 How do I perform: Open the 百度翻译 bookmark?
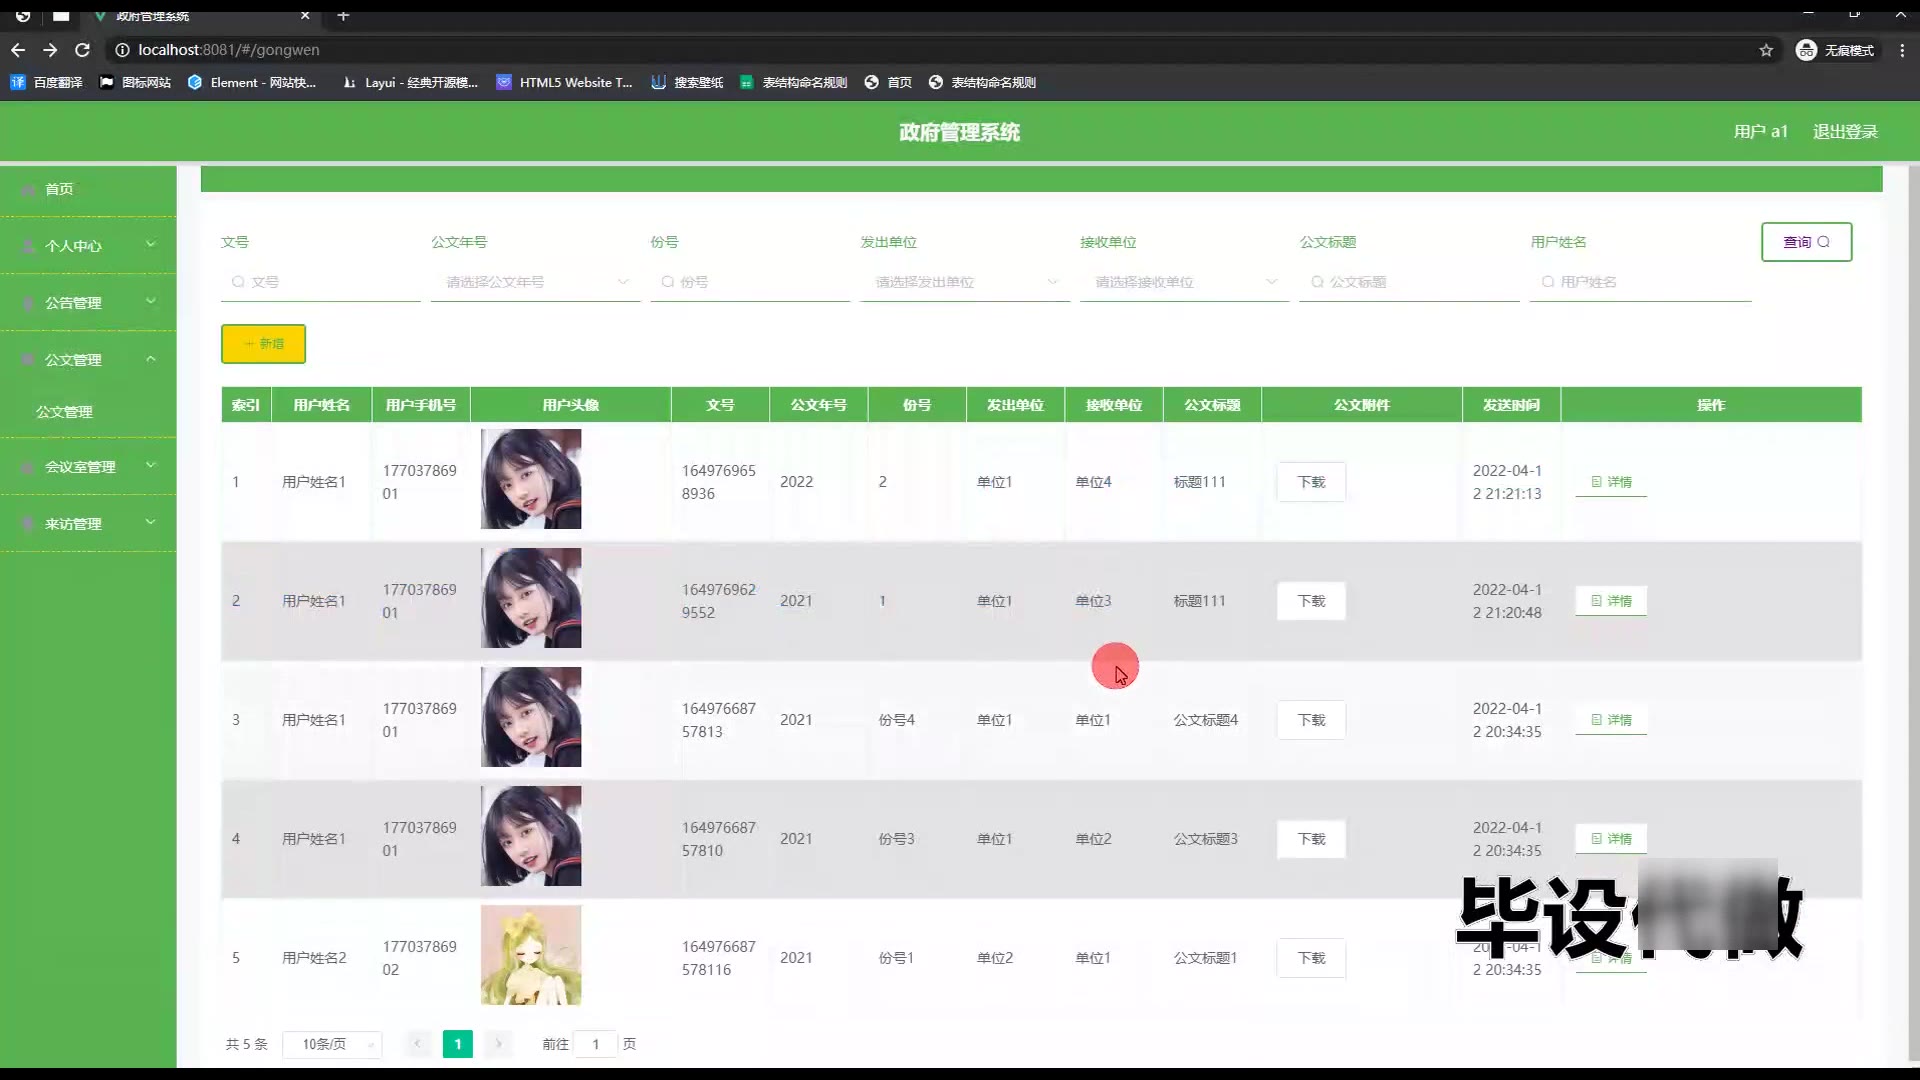[47, 82]
